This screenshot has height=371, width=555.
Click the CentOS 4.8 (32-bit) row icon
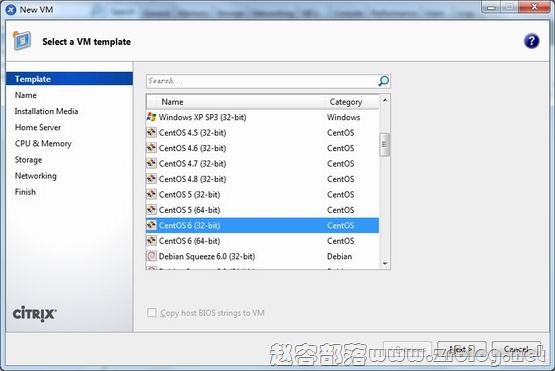(x=151, y=179)
